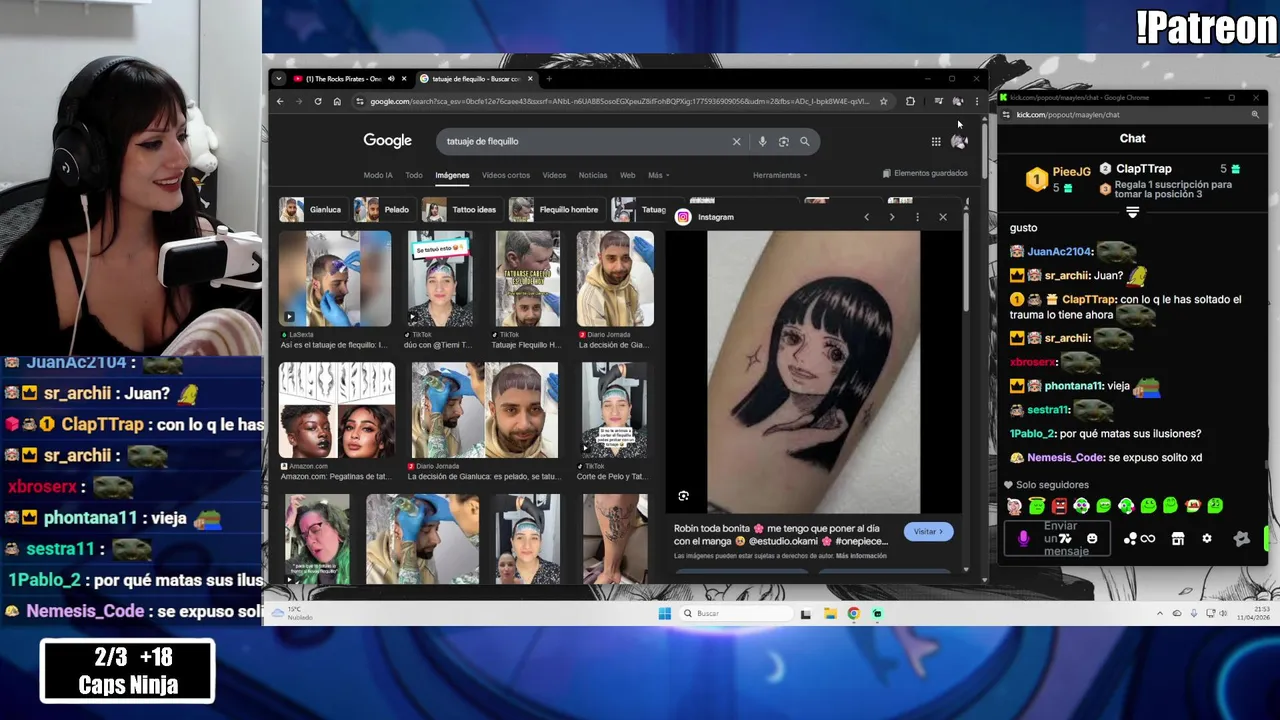This screenshot has height=720, width=1280.
Task: Open the Kick shop storefront icon
Action: 1178,539
